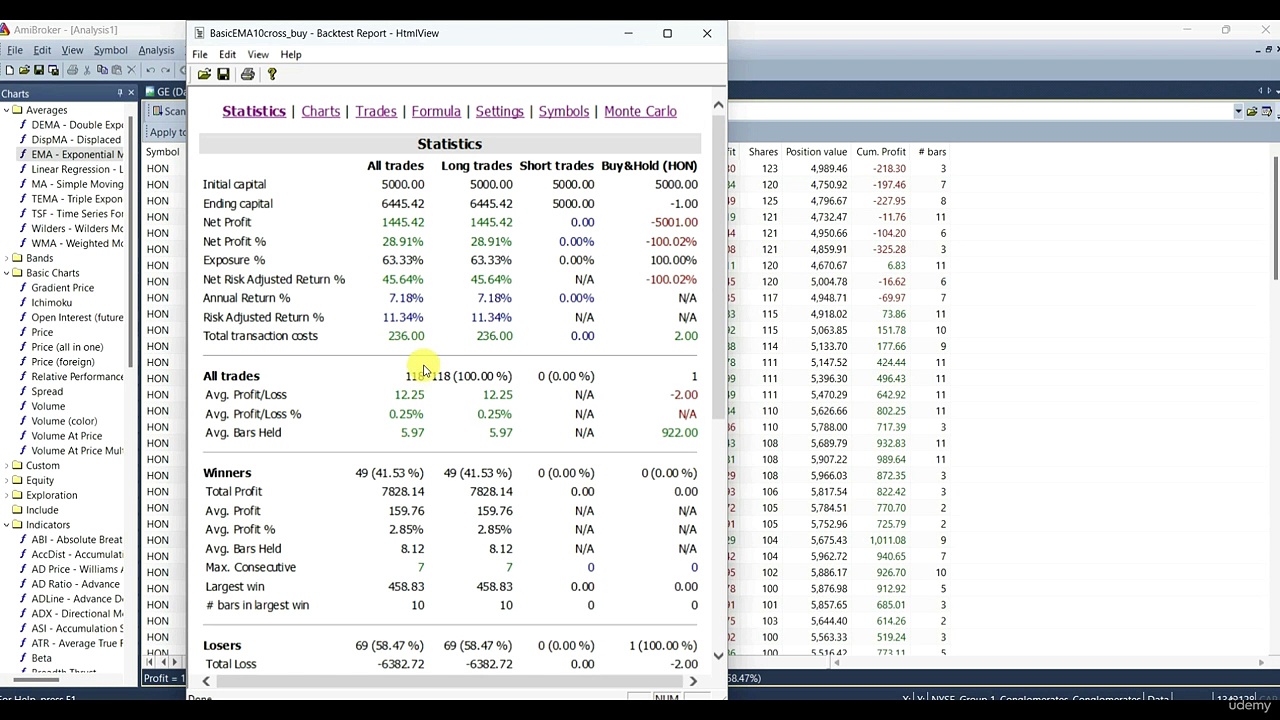New document icon in AmiBroker toolbar
Screen dimensions: 1280x720
[9, 70]
